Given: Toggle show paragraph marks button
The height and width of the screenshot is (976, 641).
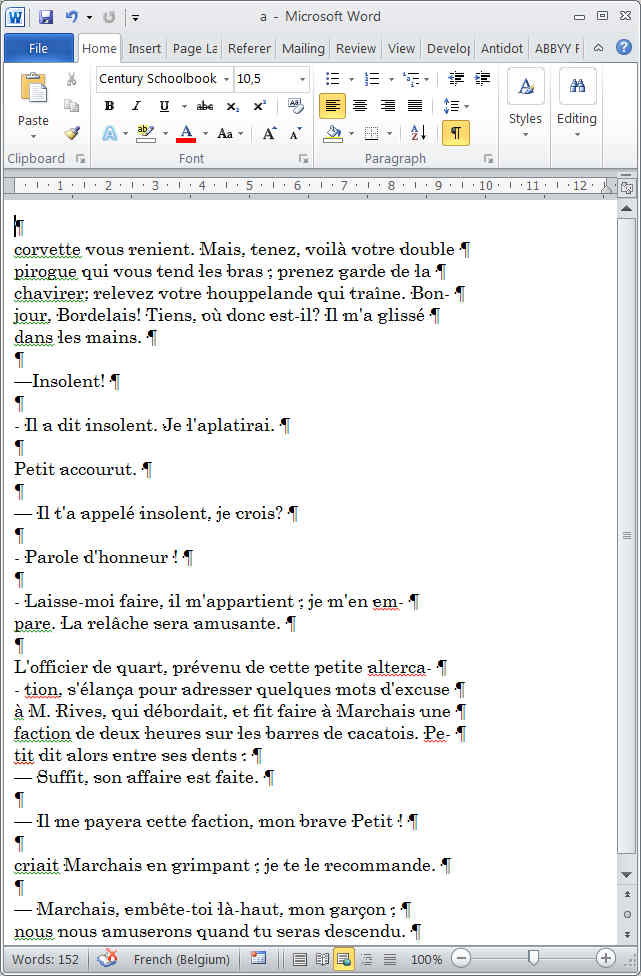Looking at the screenshot, I should 455,133.
